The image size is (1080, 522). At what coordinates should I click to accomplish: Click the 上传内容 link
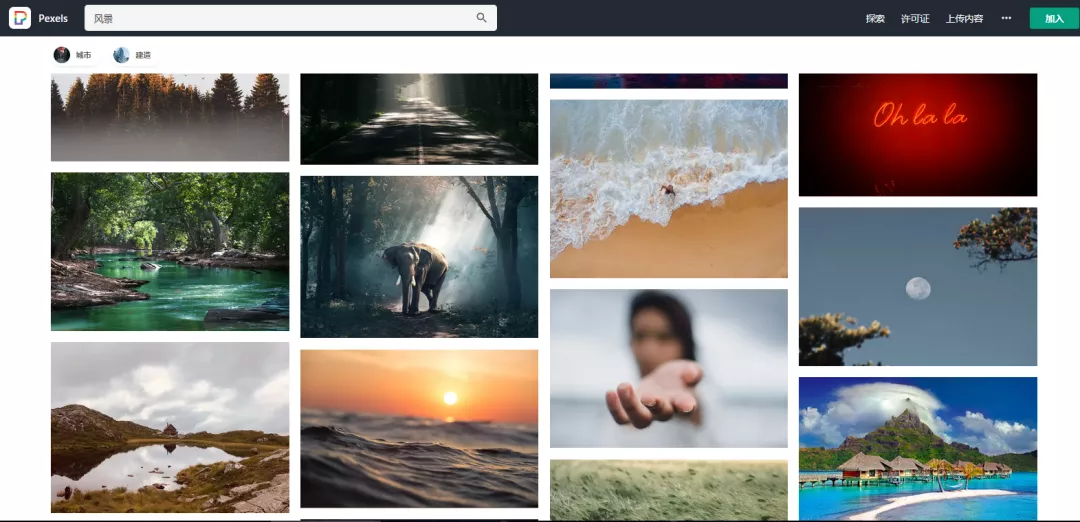click(964, 18)
